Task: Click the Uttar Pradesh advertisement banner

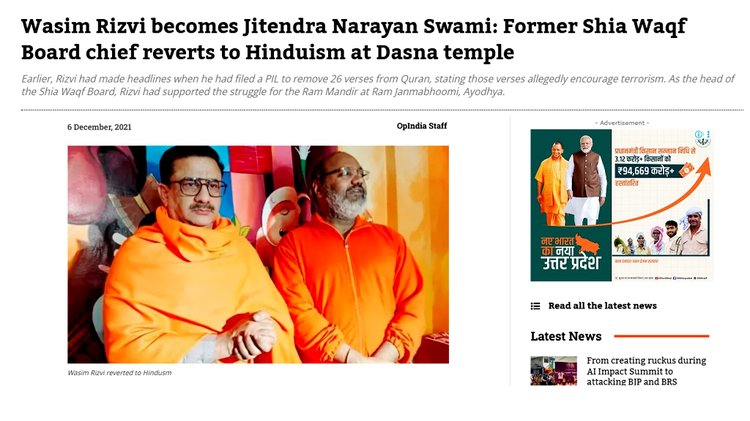Action: 621,205
